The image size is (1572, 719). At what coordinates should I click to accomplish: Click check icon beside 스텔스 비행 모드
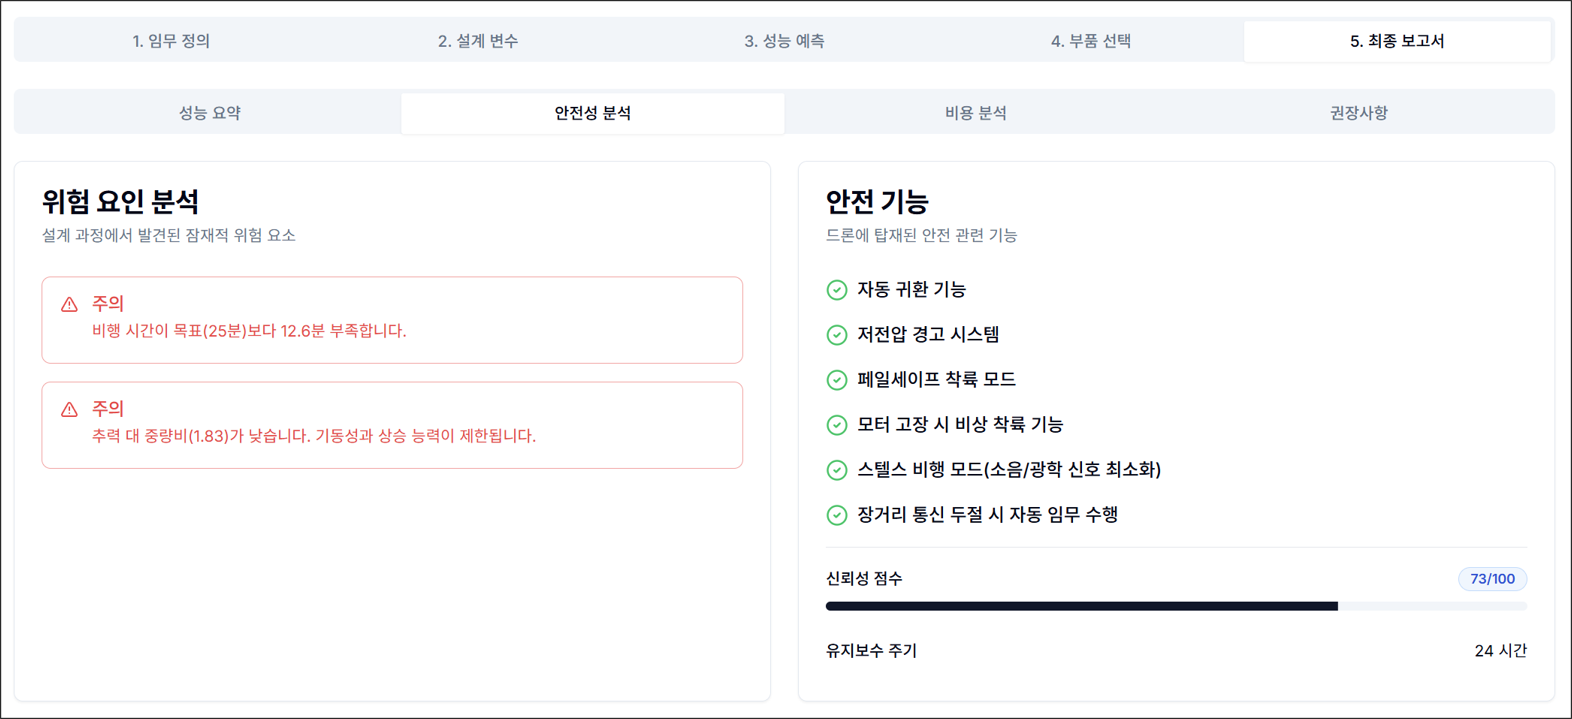(837, 470)
